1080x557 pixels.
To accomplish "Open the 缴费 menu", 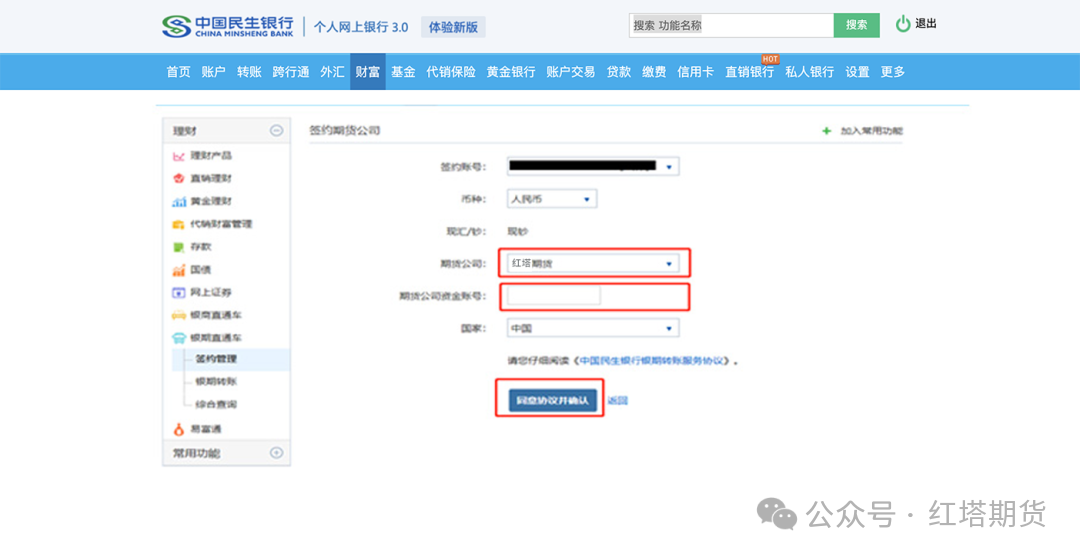I will 654,72.
